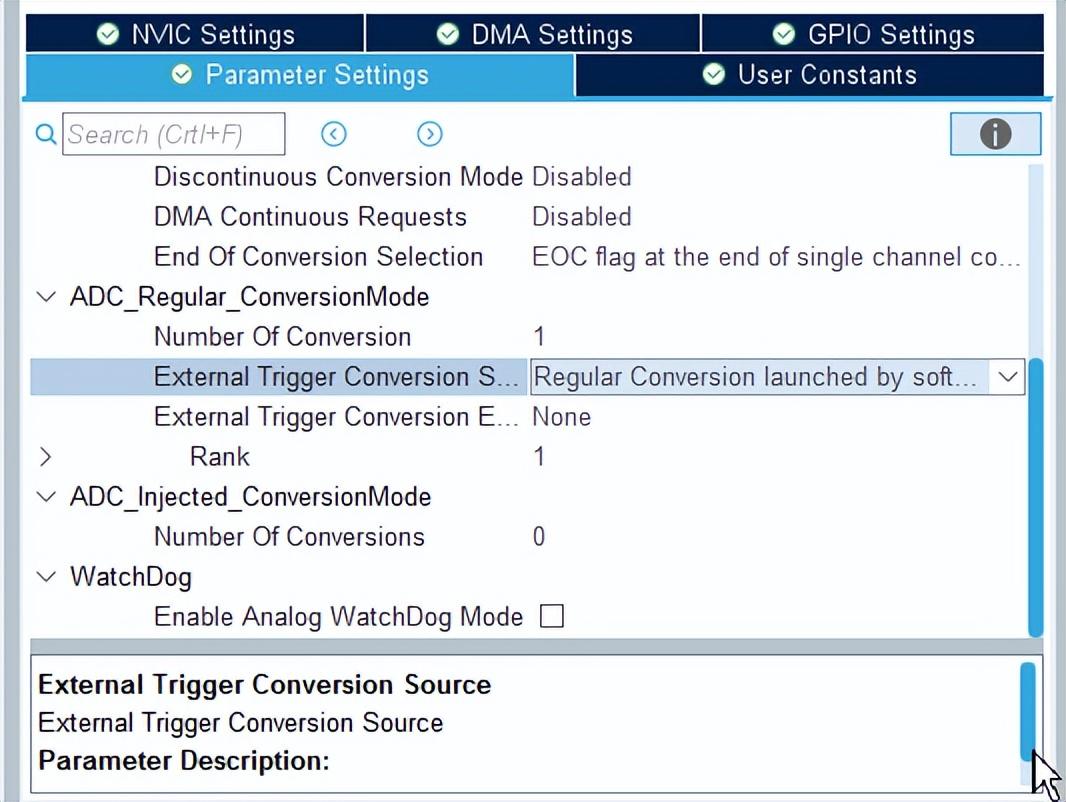Enable Analog WatchDog Mode checkbox
1066x802 pixels.
point(552,617)
